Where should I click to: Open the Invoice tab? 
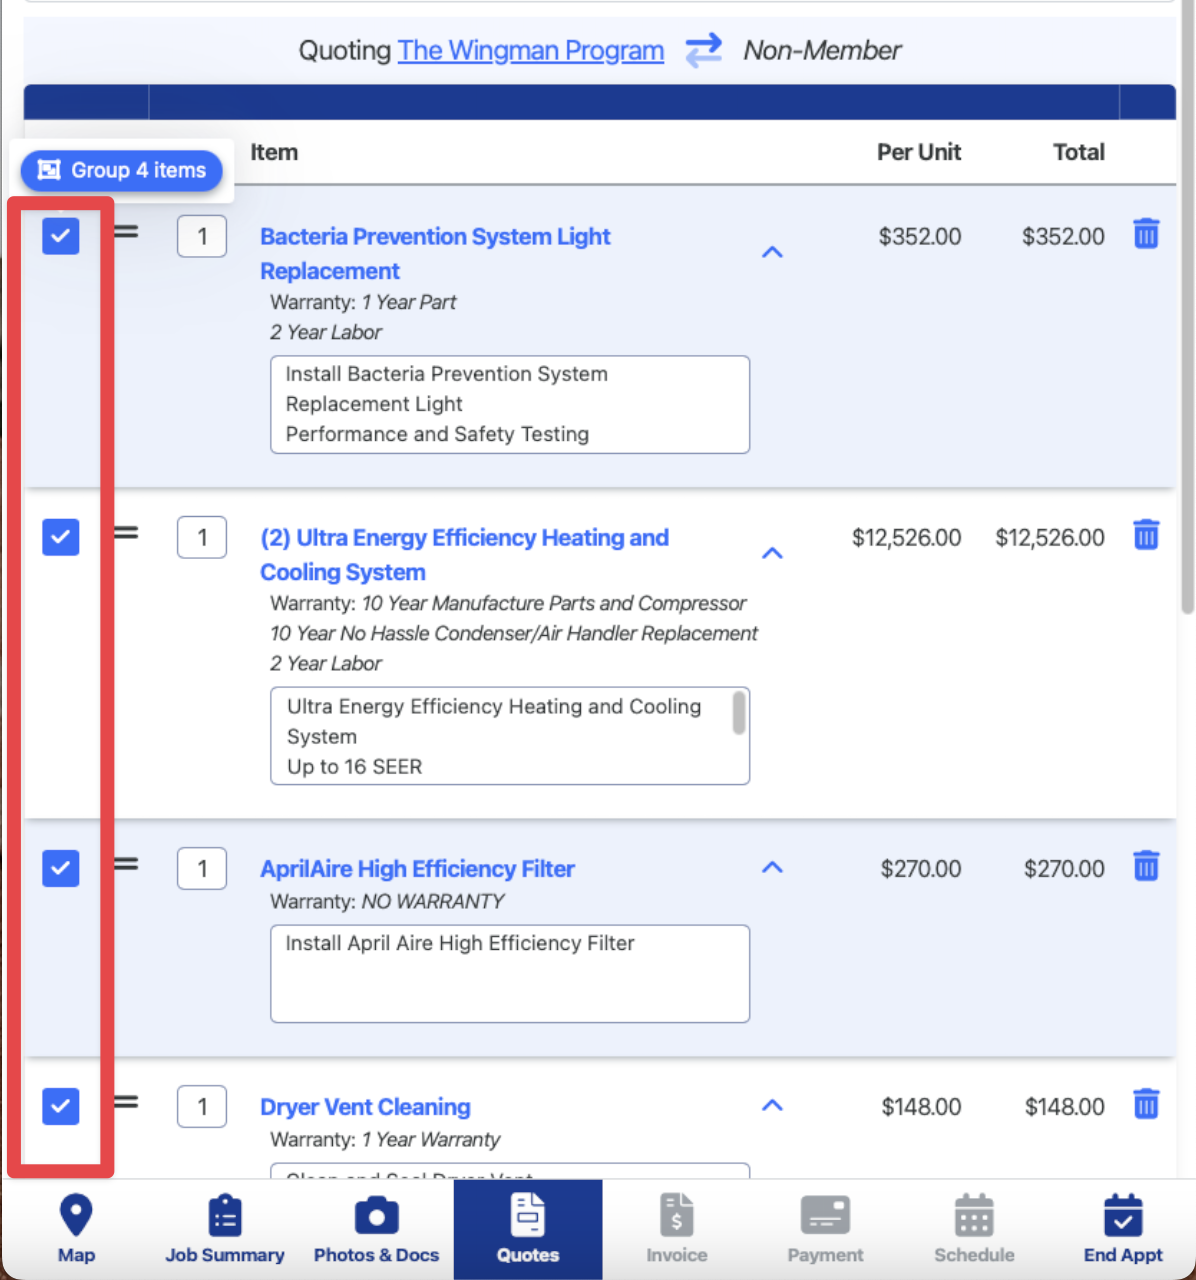click(677, 1229)
